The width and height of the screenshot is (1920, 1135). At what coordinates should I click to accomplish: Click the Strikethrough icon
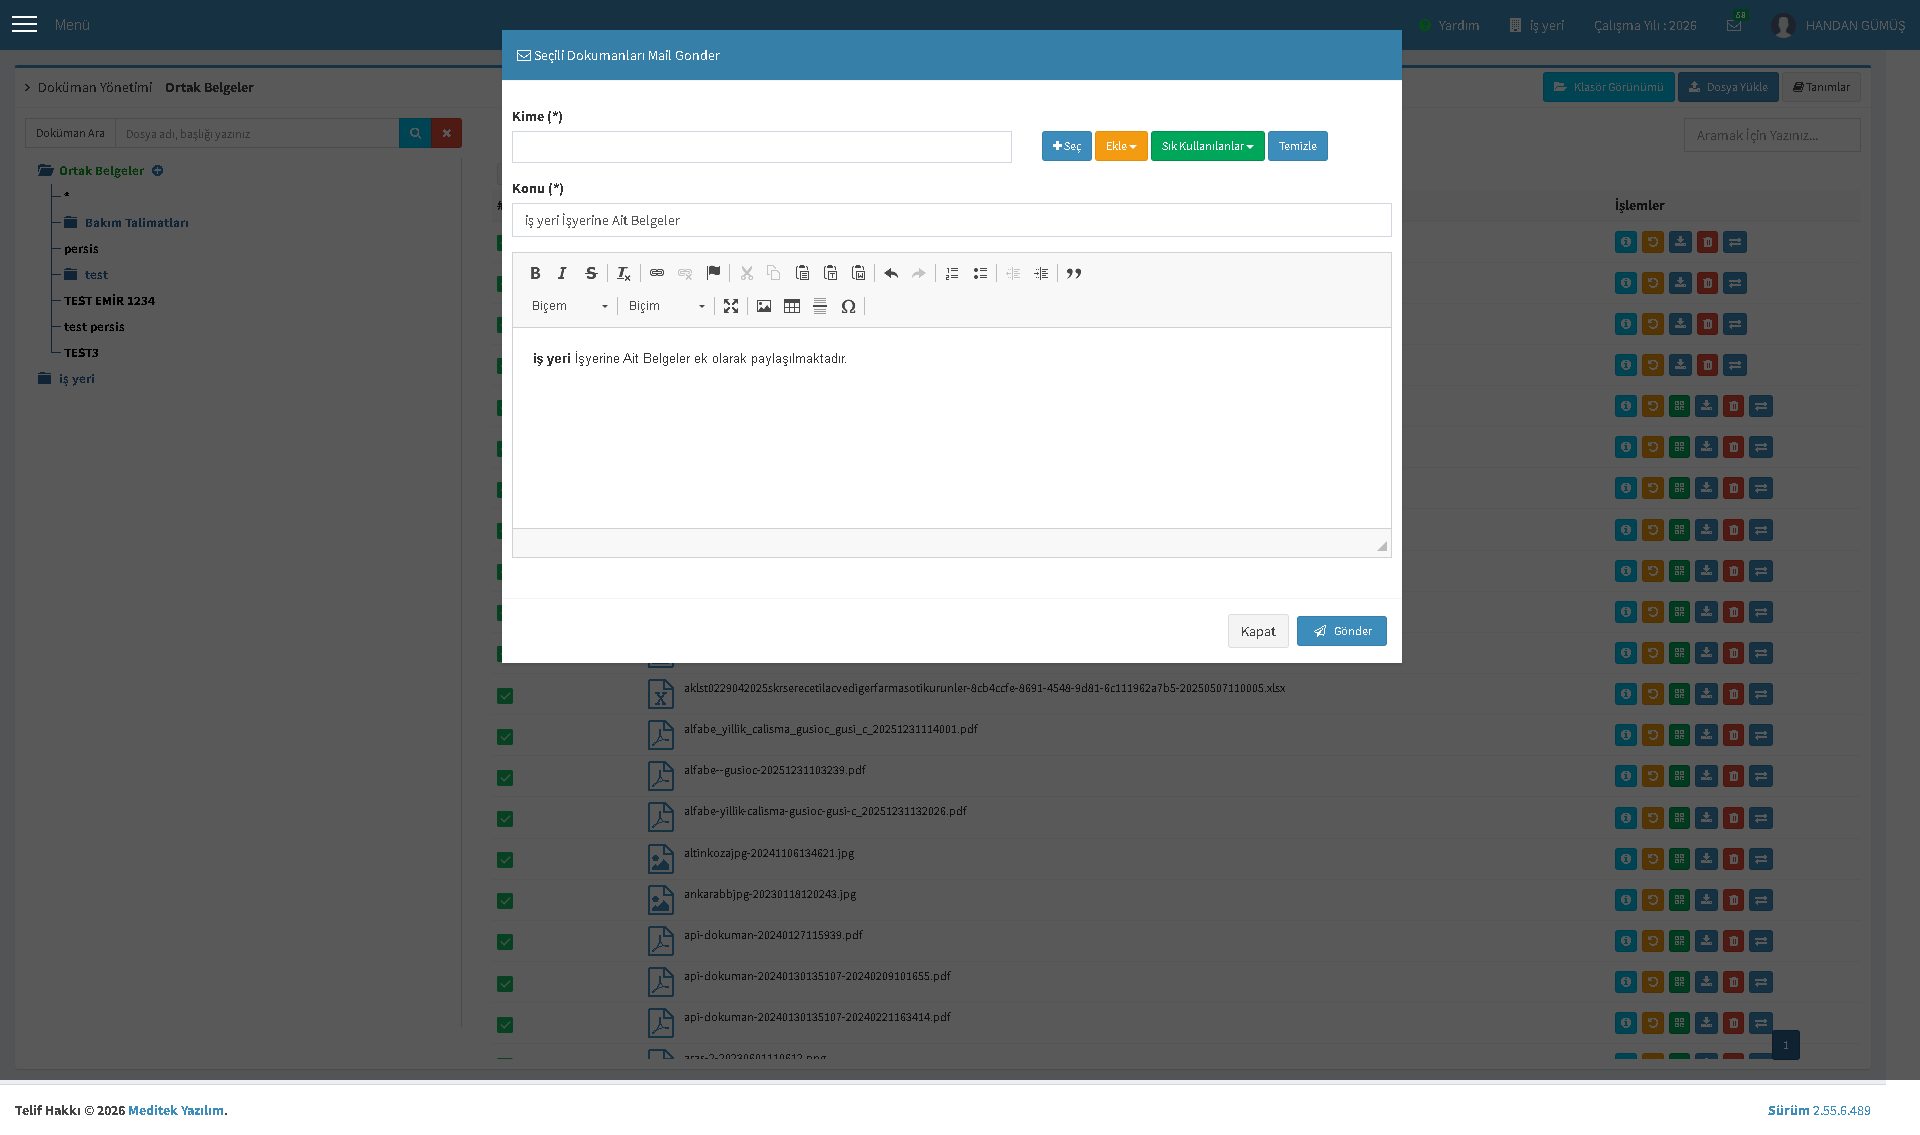pos(591,273)
